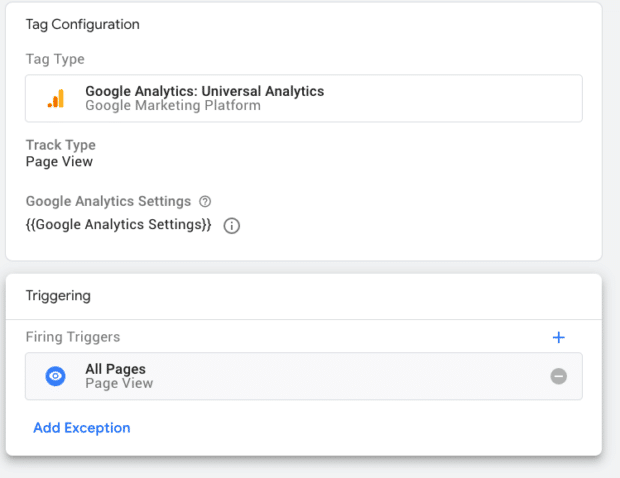The width and height of the screenshot is (620, 478).
Task: Click the Page View value under Track Type
Action: coord(59,162)
